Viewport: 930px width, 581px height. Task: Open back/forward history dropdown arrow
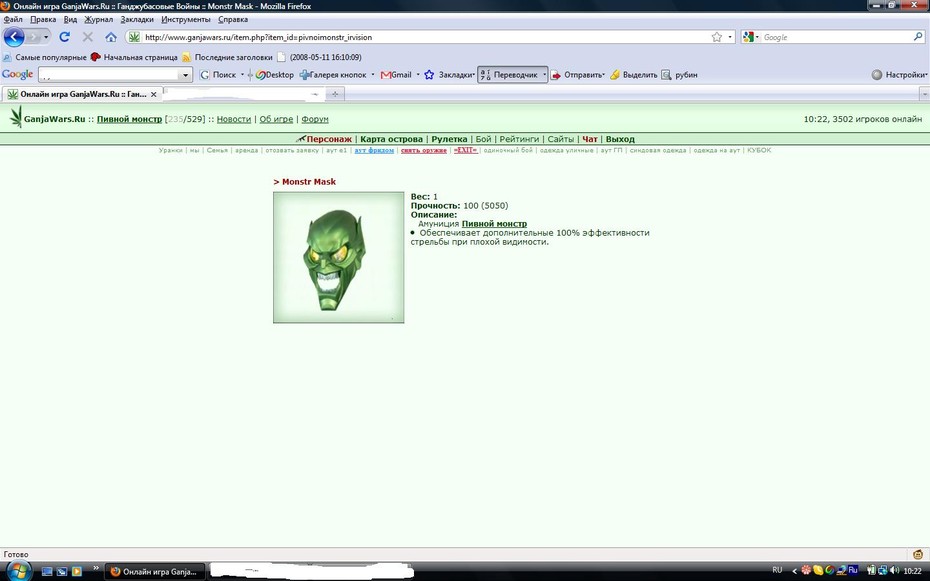click(46, 37)
